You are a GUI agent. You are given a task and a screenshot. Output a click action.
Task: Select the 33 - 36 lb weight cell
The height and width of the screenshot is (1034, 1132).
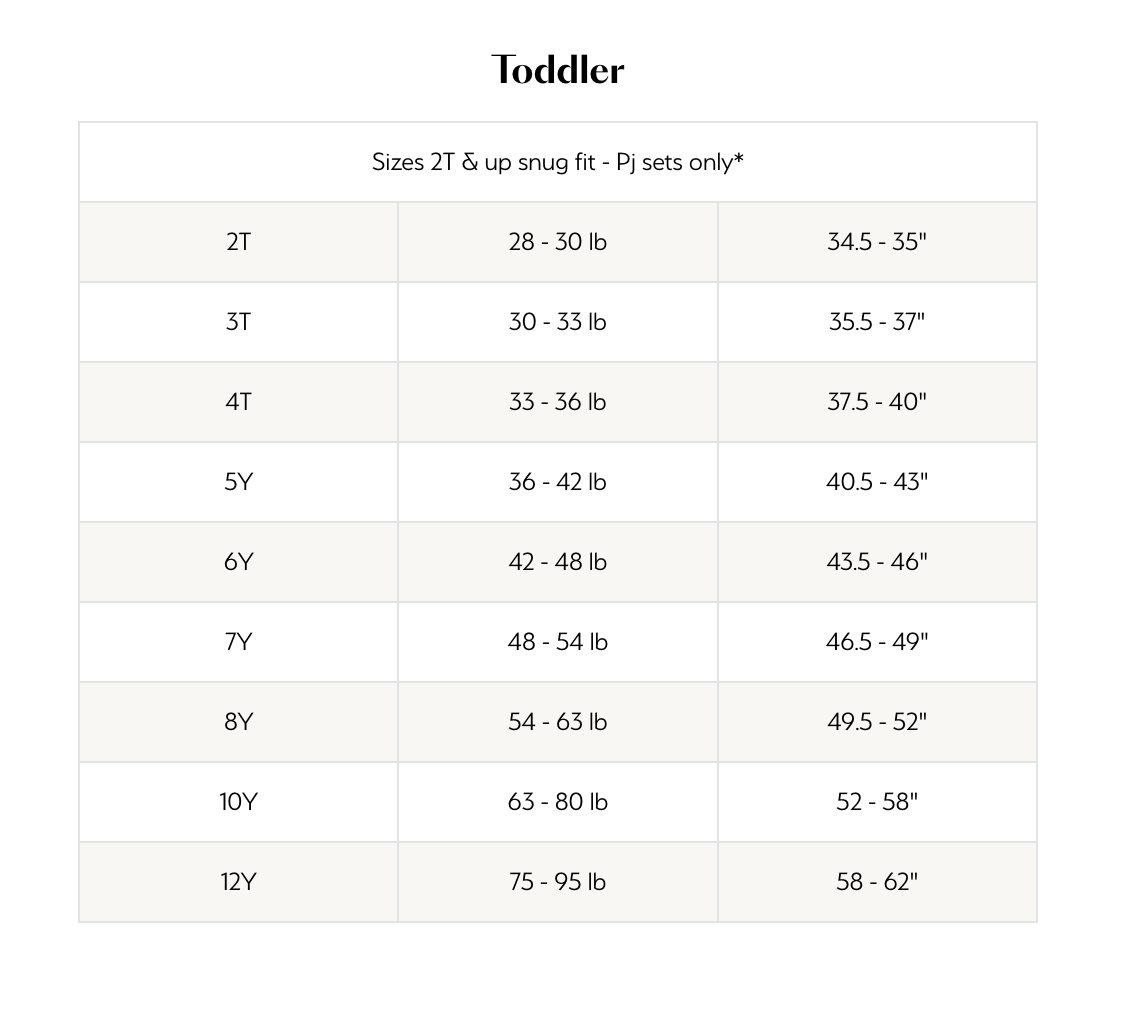coord(557,402)
